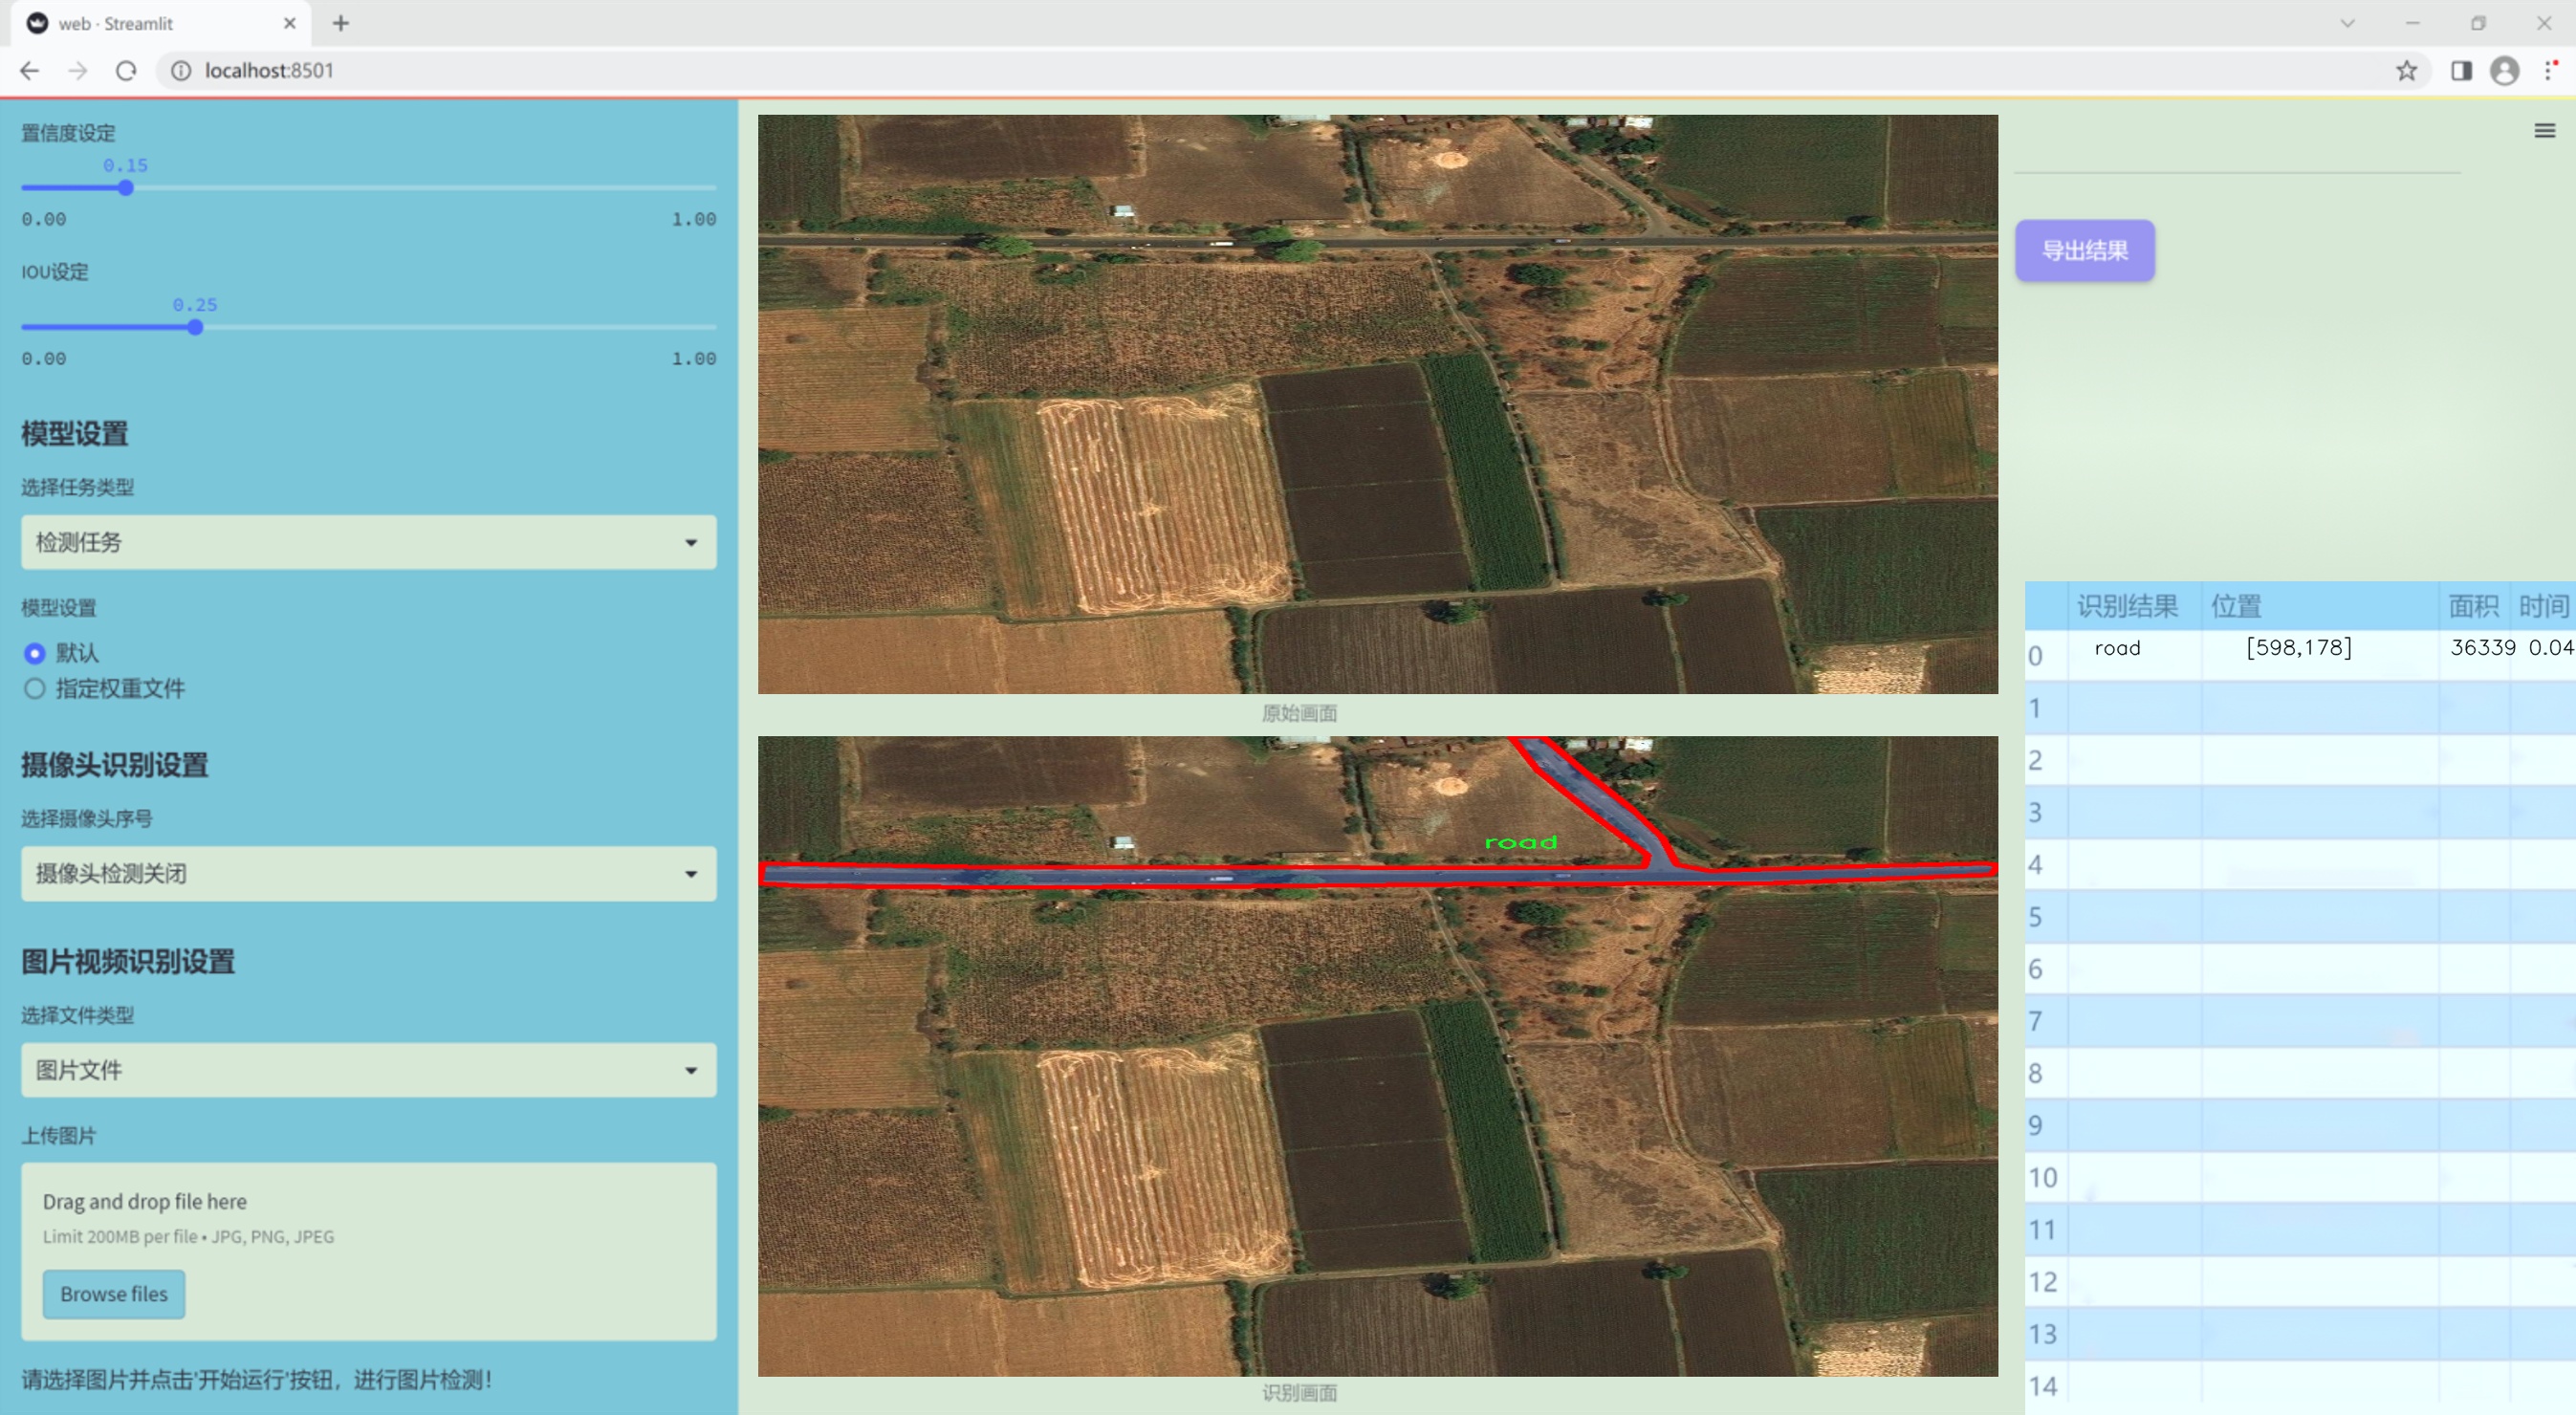2576x1415 pixels.
Task: Open the 摄像头检测关闭 camera dropdown
Action: pos(368,873)
